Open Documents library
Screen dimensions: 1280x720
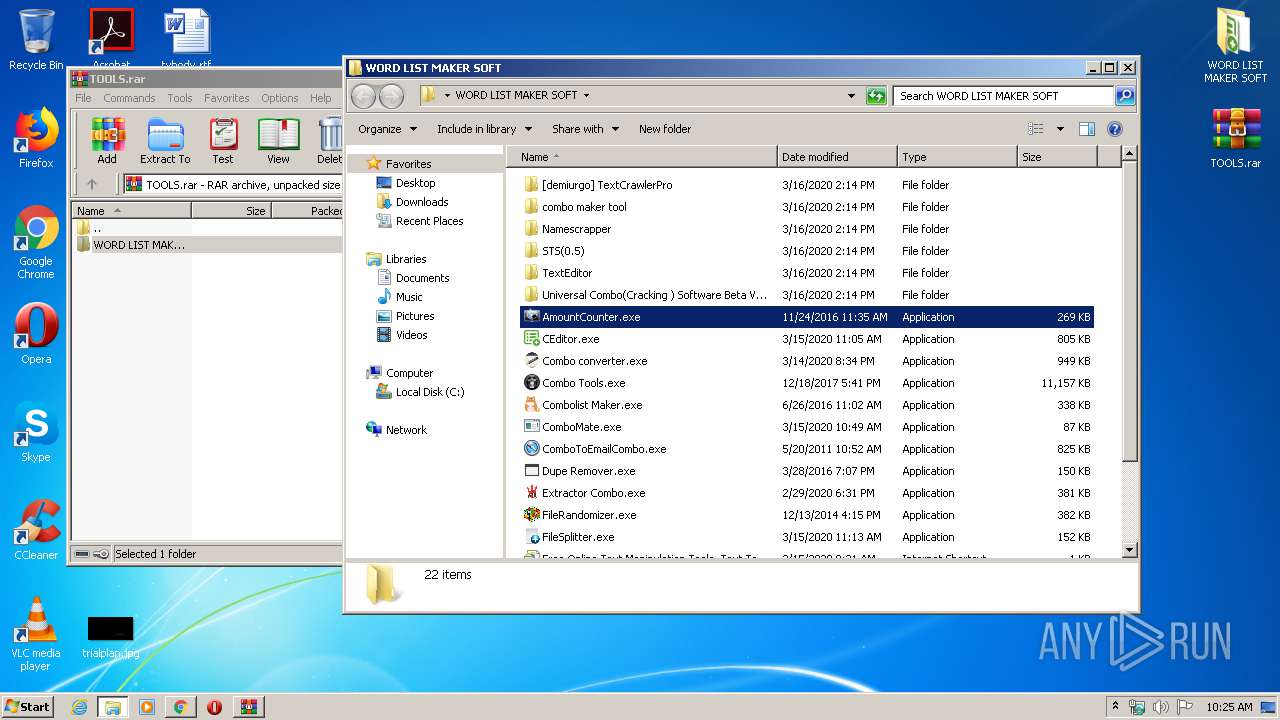[x=422, y=278]
